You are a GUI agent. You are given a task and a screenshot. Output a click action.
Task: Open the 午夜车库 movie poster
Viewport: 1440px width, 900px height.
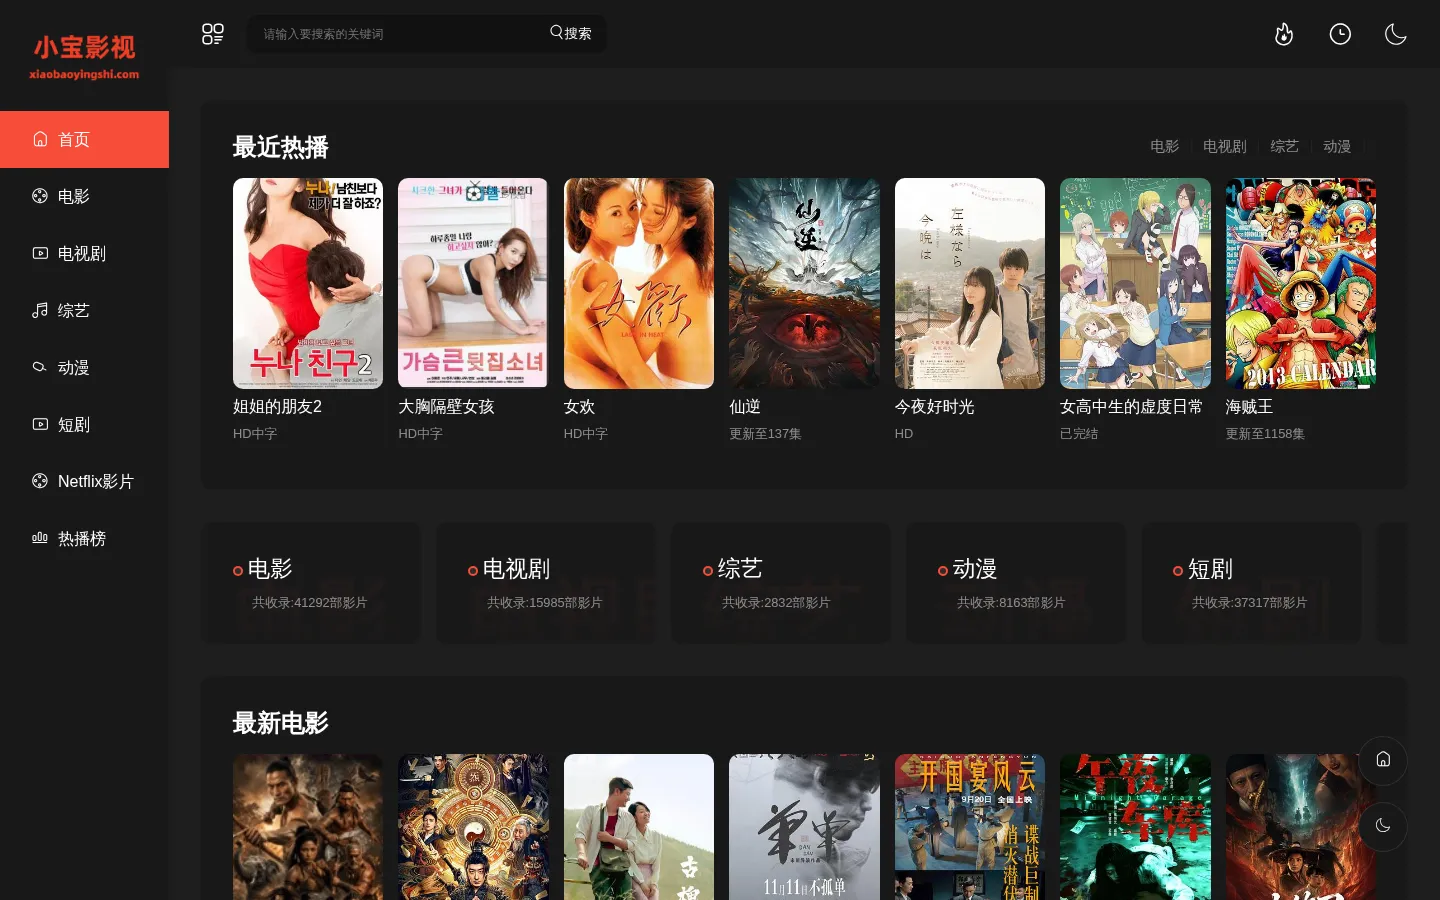(1135, 827)
